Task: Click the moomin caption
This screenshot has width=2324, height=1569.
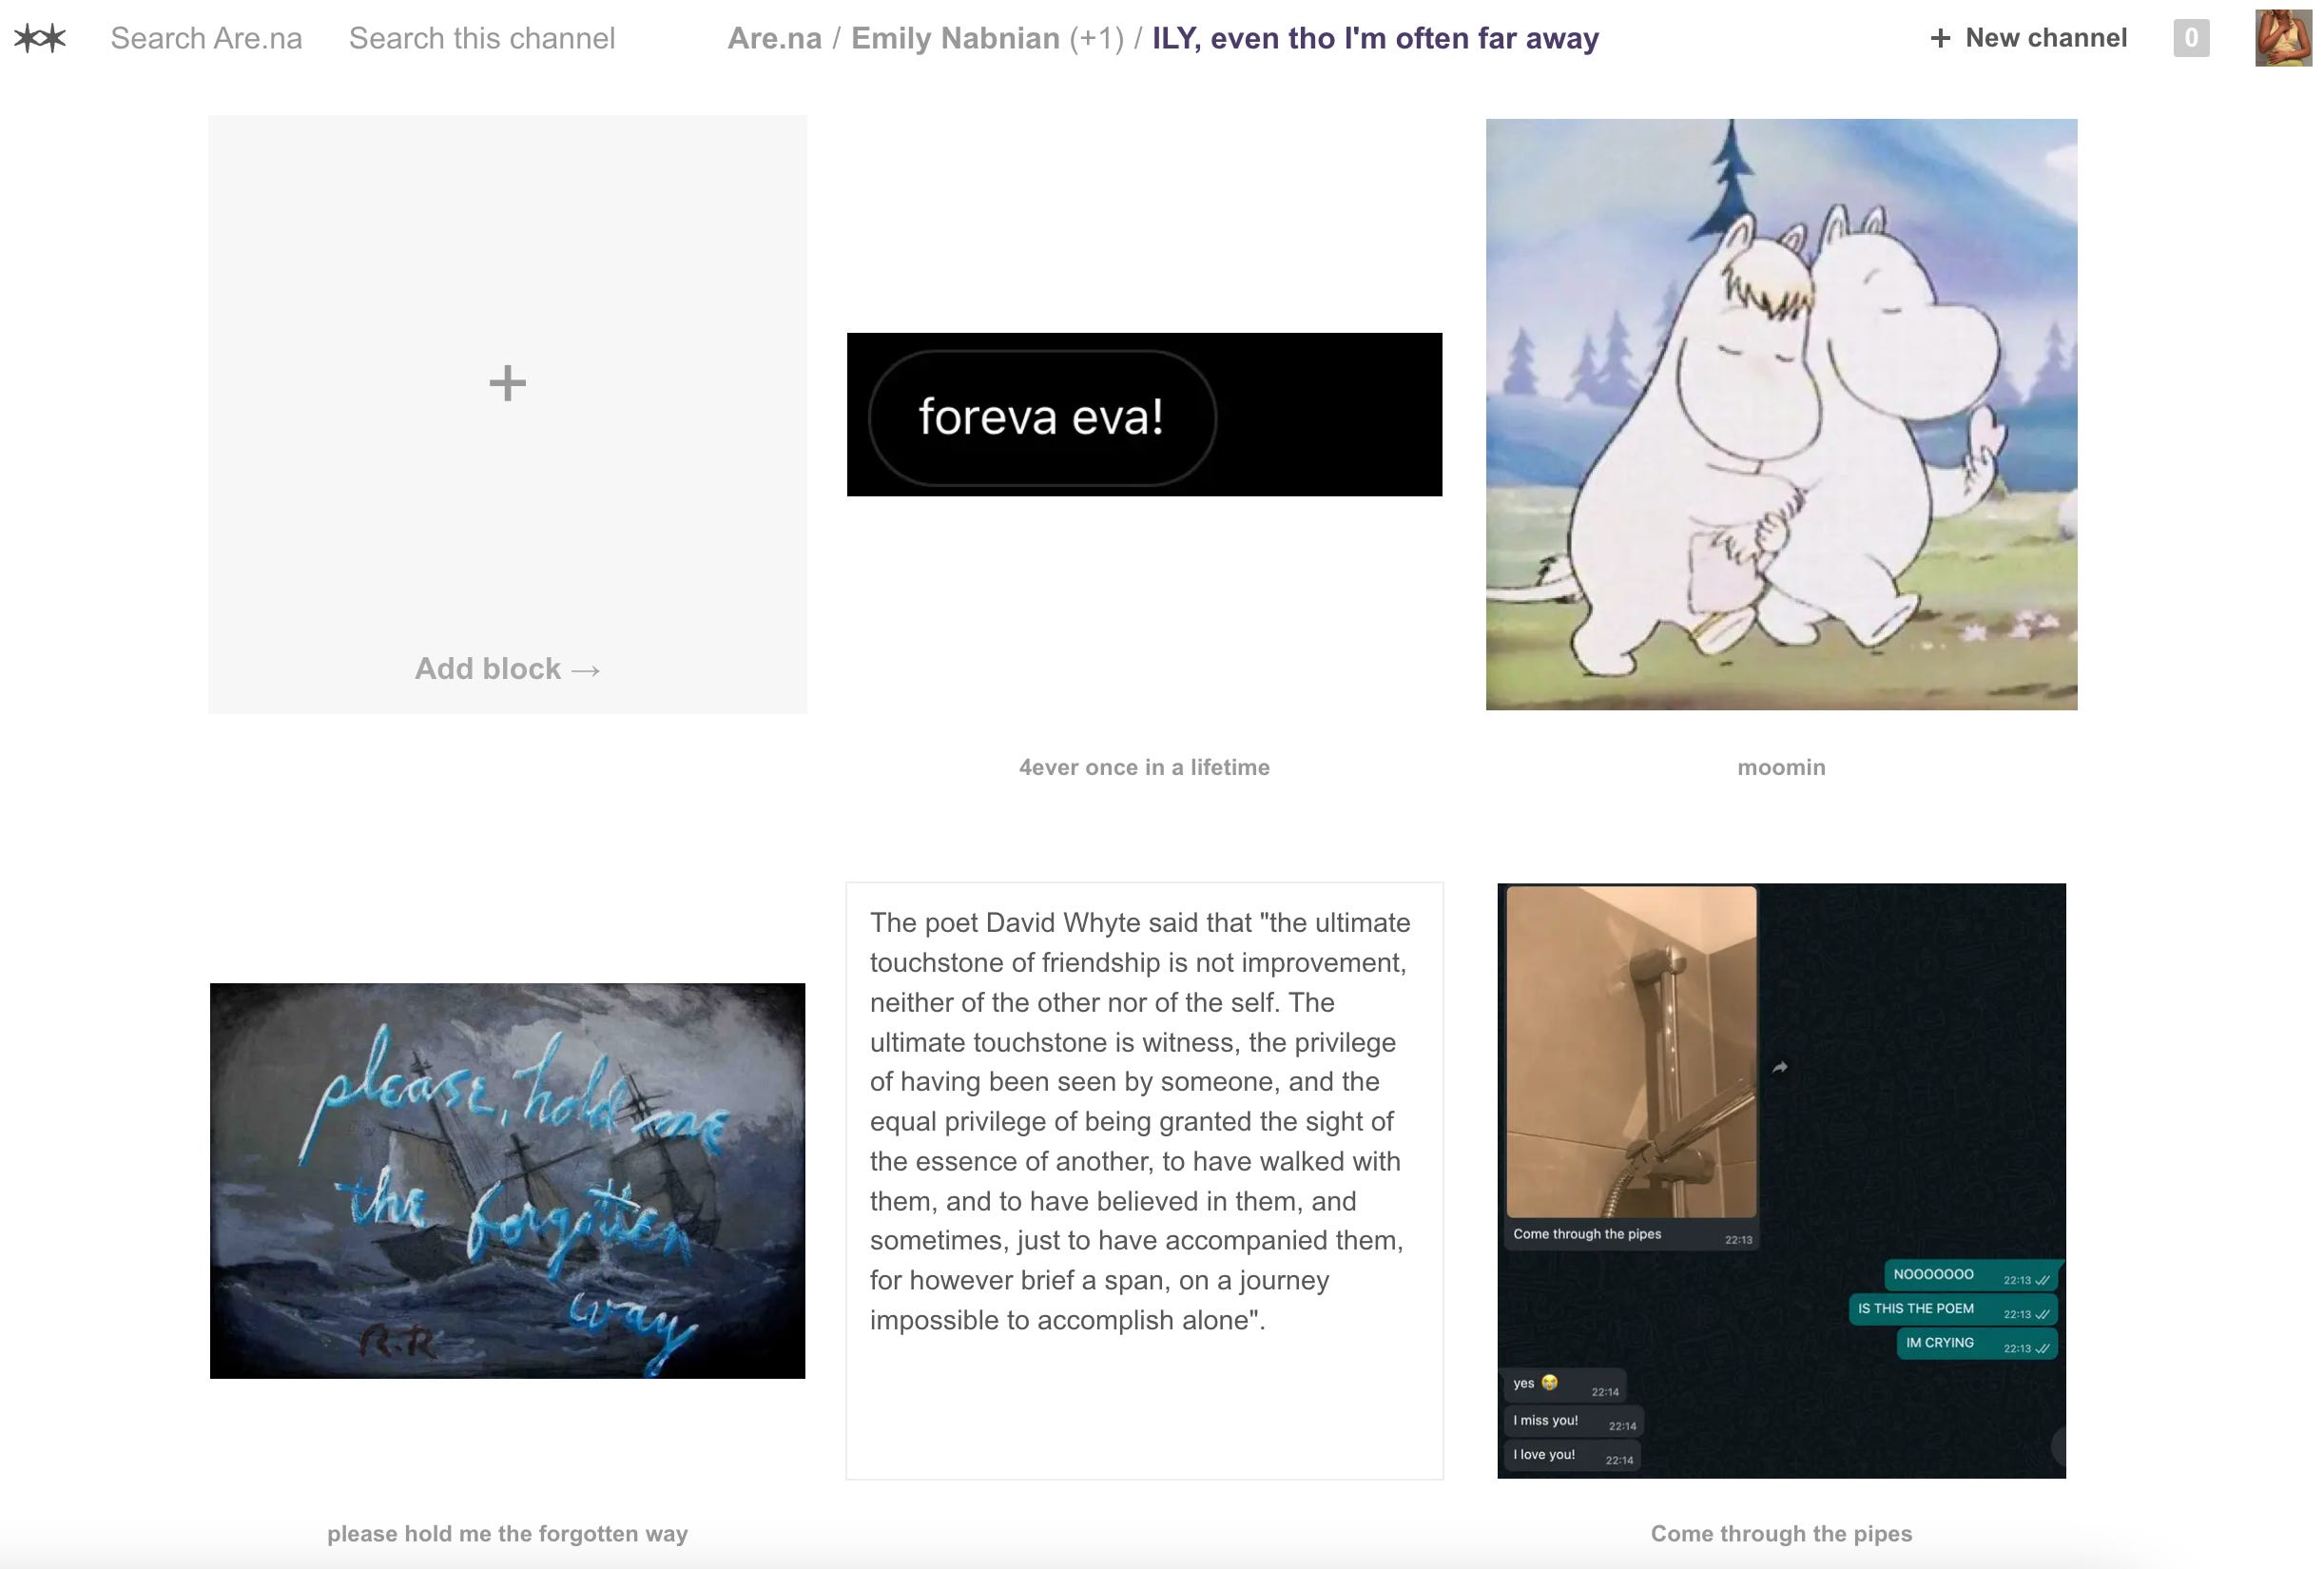Action: (1781, 767)
